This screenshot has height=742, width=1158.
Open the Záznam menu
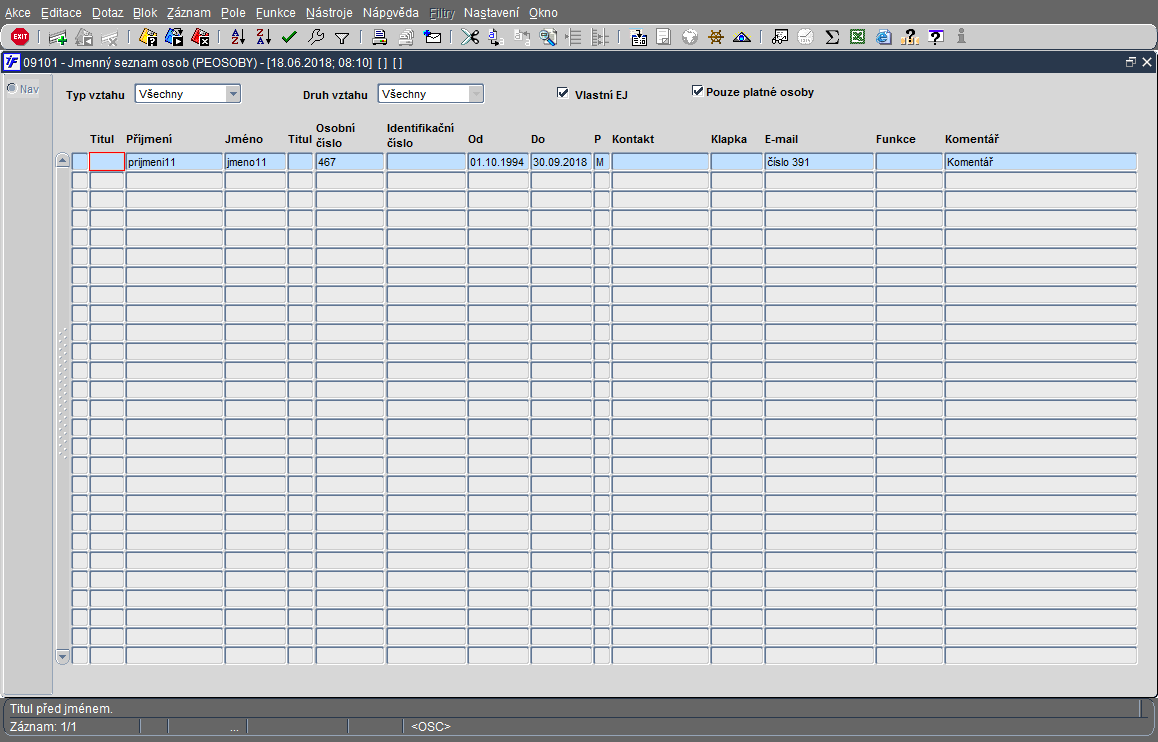tap(188, 13)
